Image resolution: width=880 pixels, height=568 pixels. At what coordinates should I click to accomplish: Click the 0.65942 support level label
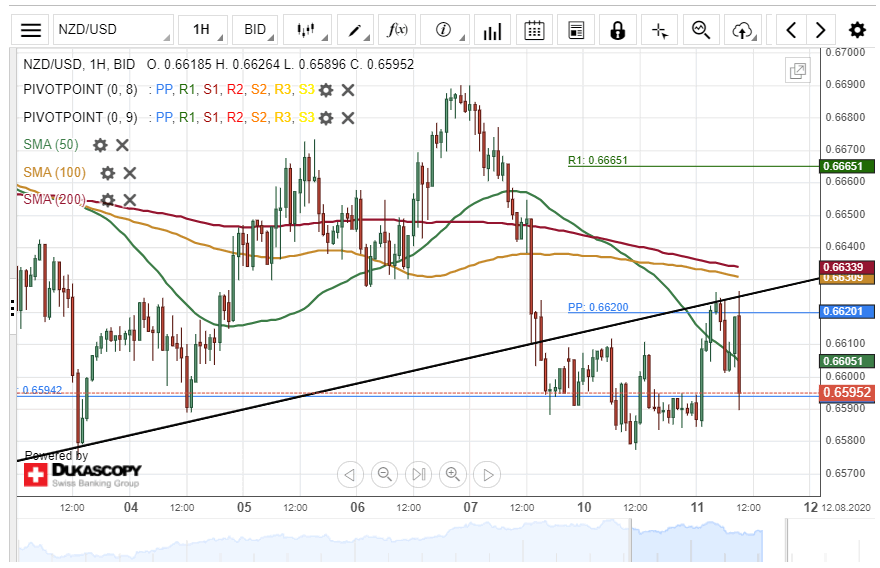click(40, 390)
